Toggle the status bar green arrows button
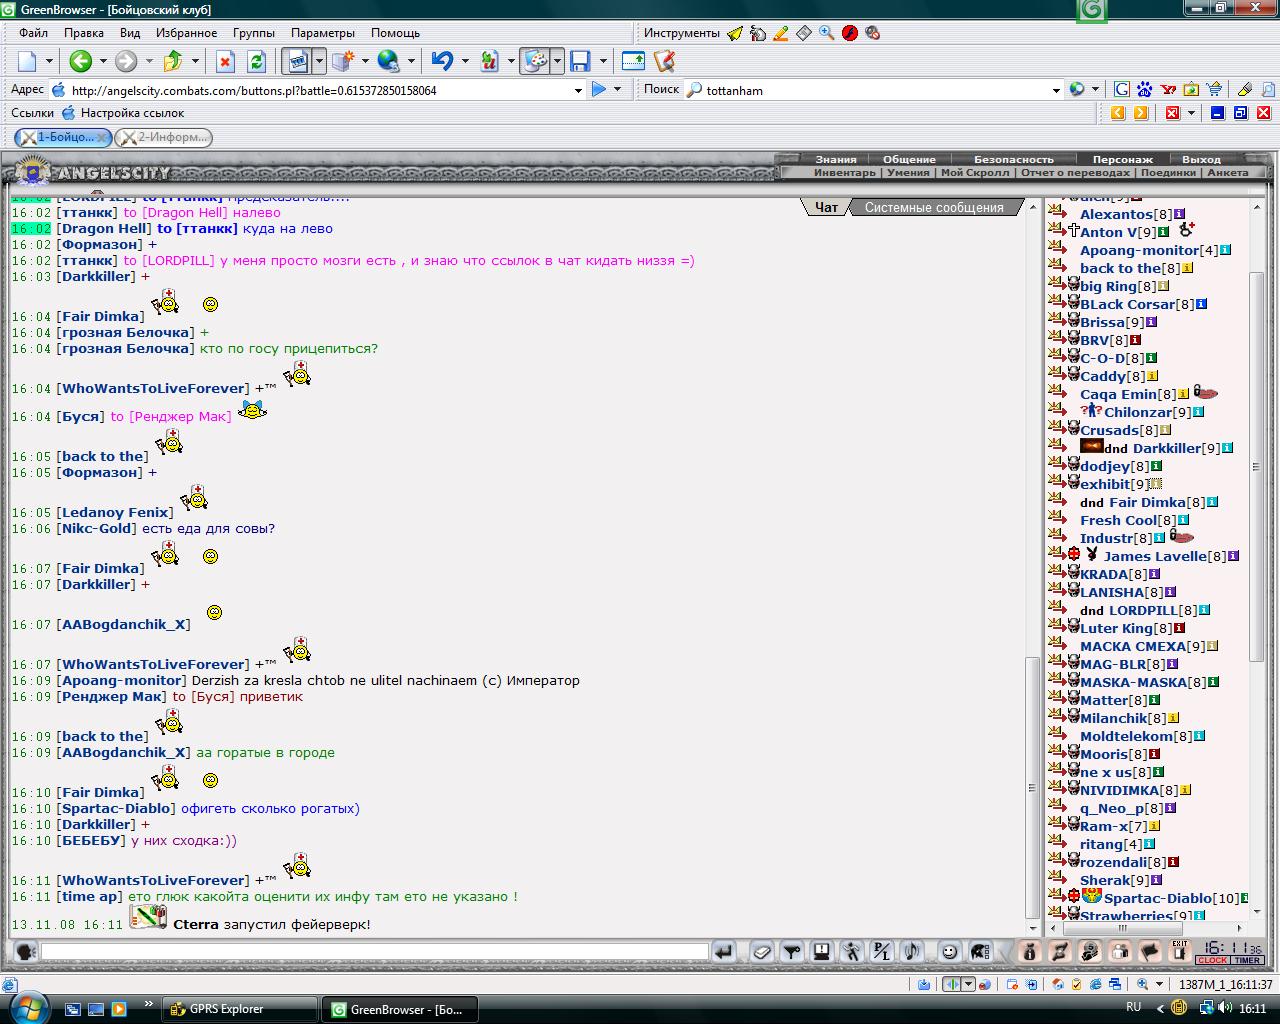 [953, 984]
